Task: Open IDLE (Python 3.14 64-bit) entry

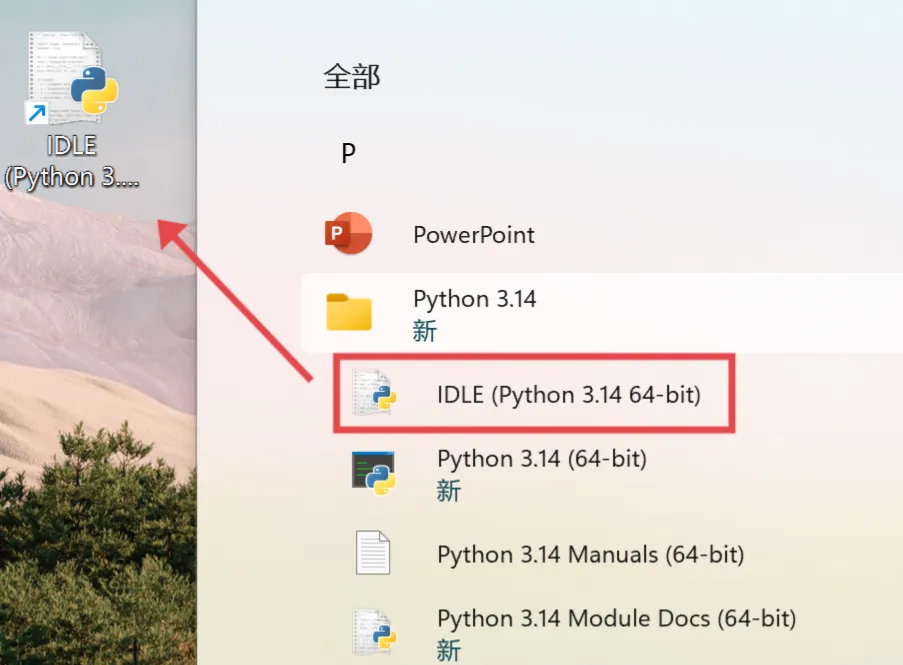Action: point(568,395)
